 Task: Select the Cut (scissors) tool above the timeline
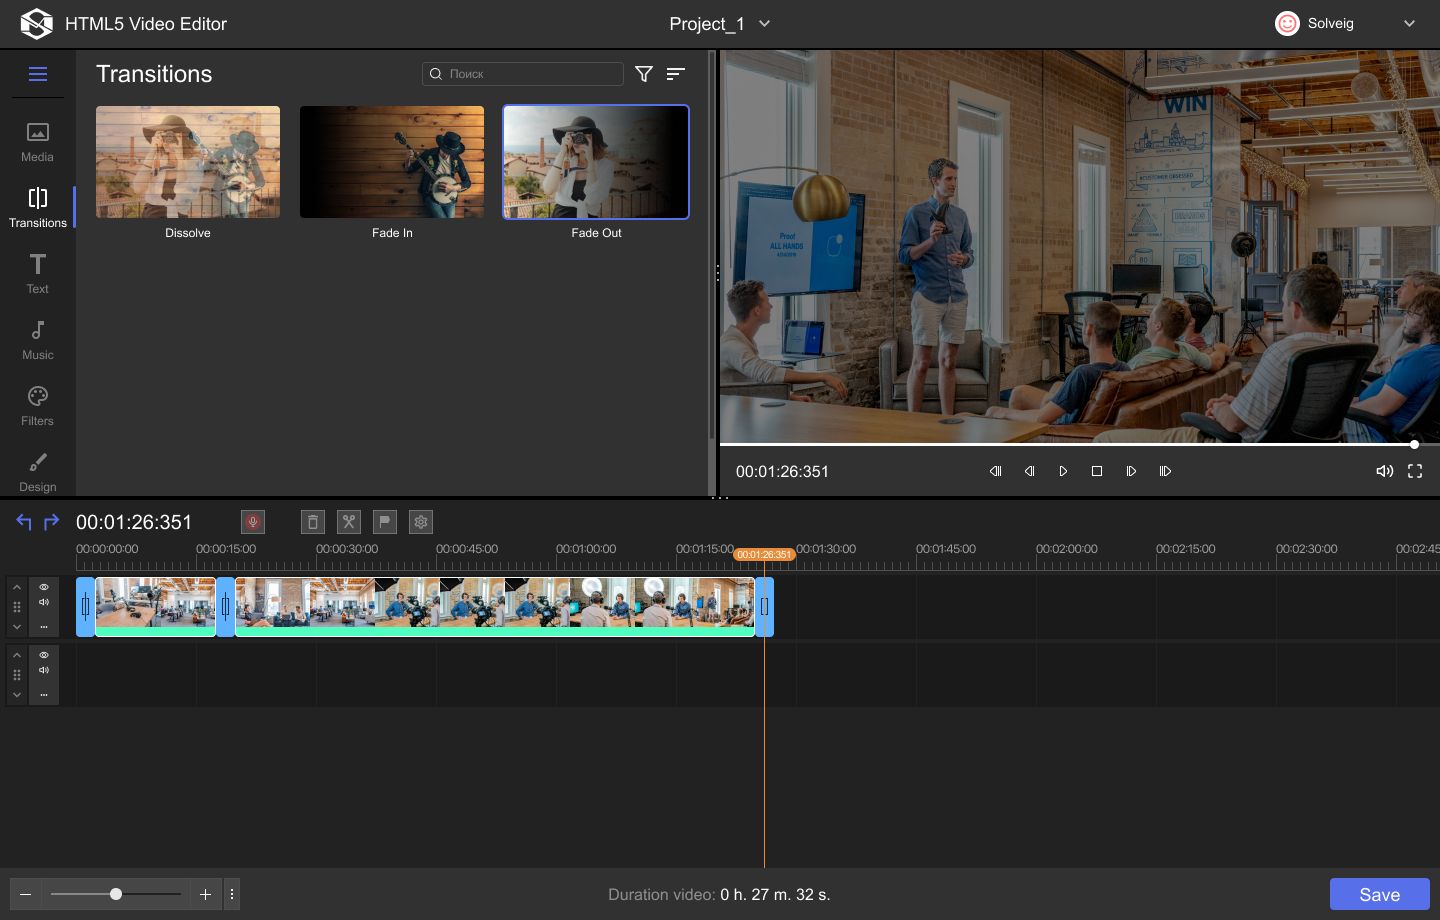(x=348, y=521)
